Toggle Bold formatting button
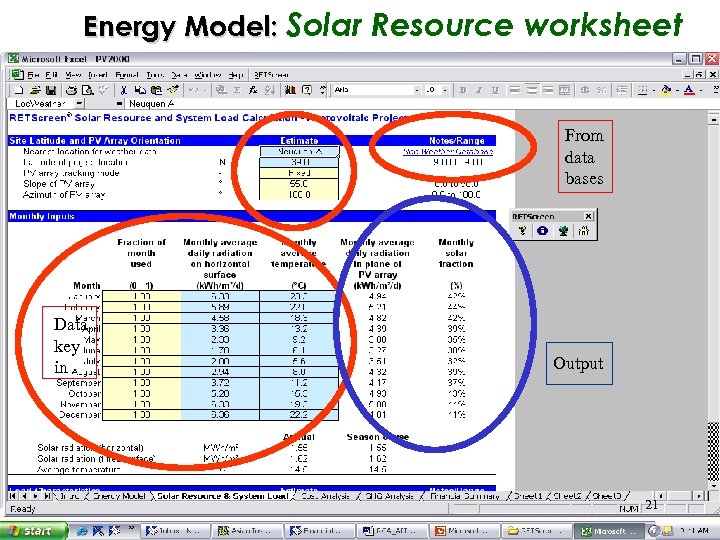 [463, 90]
